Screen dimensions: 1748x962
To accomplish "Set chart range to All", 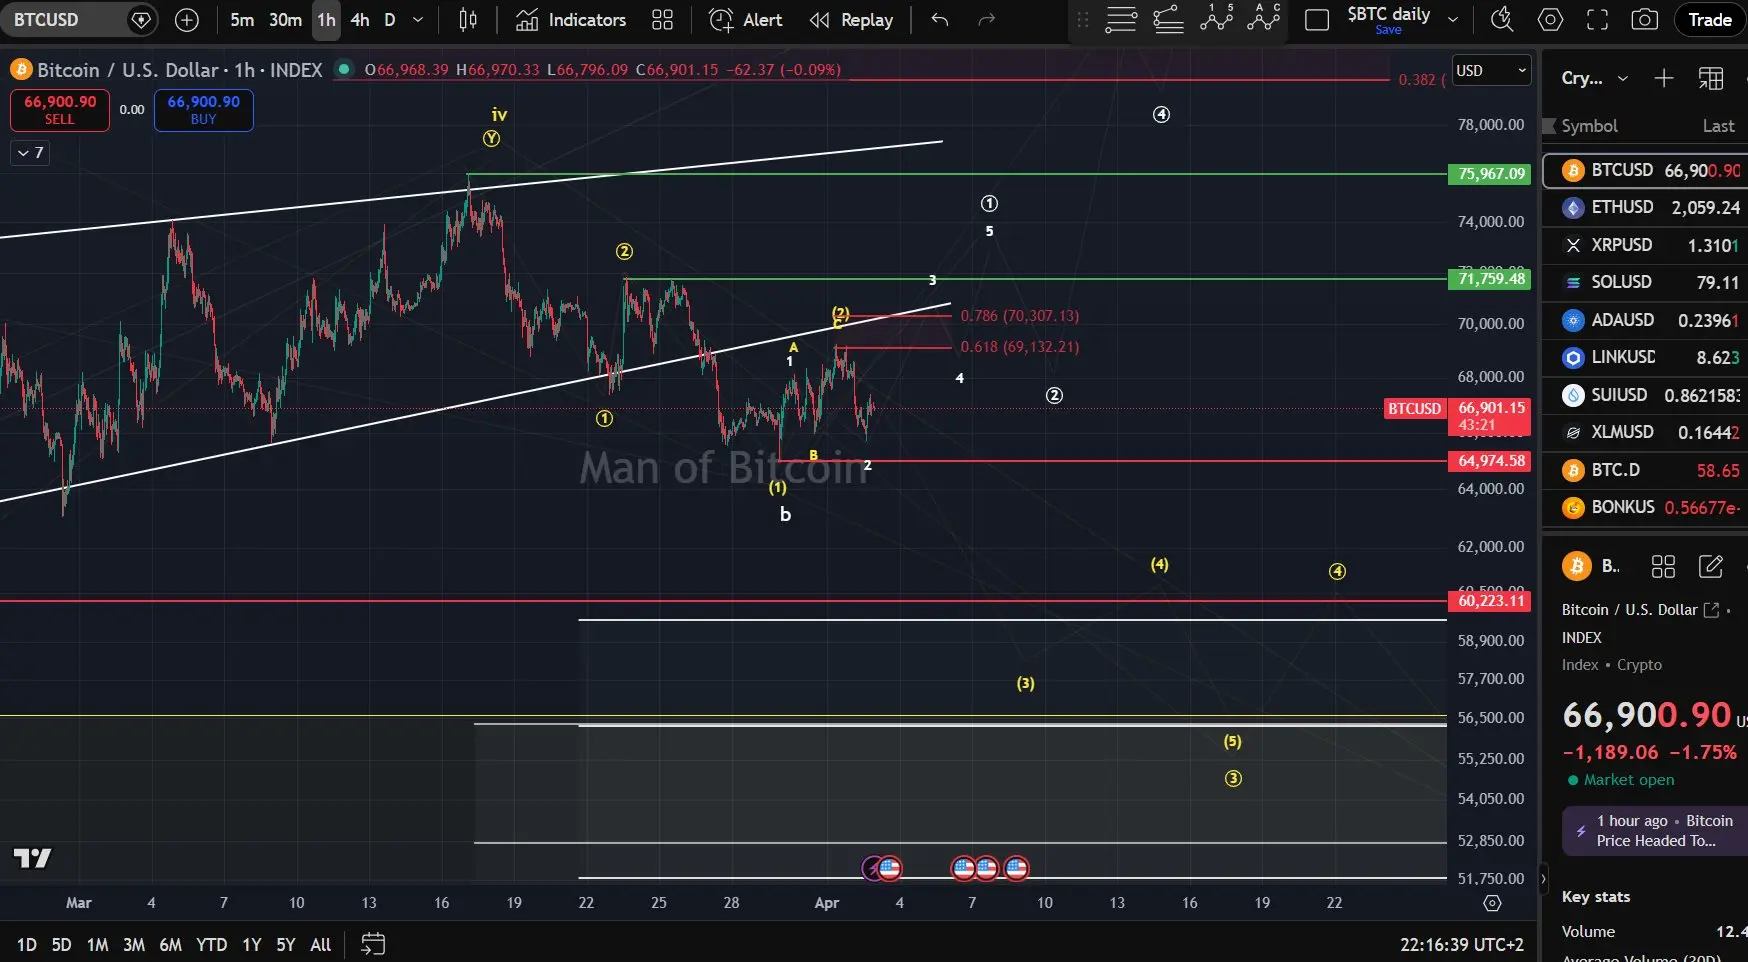I will (320, 944).
